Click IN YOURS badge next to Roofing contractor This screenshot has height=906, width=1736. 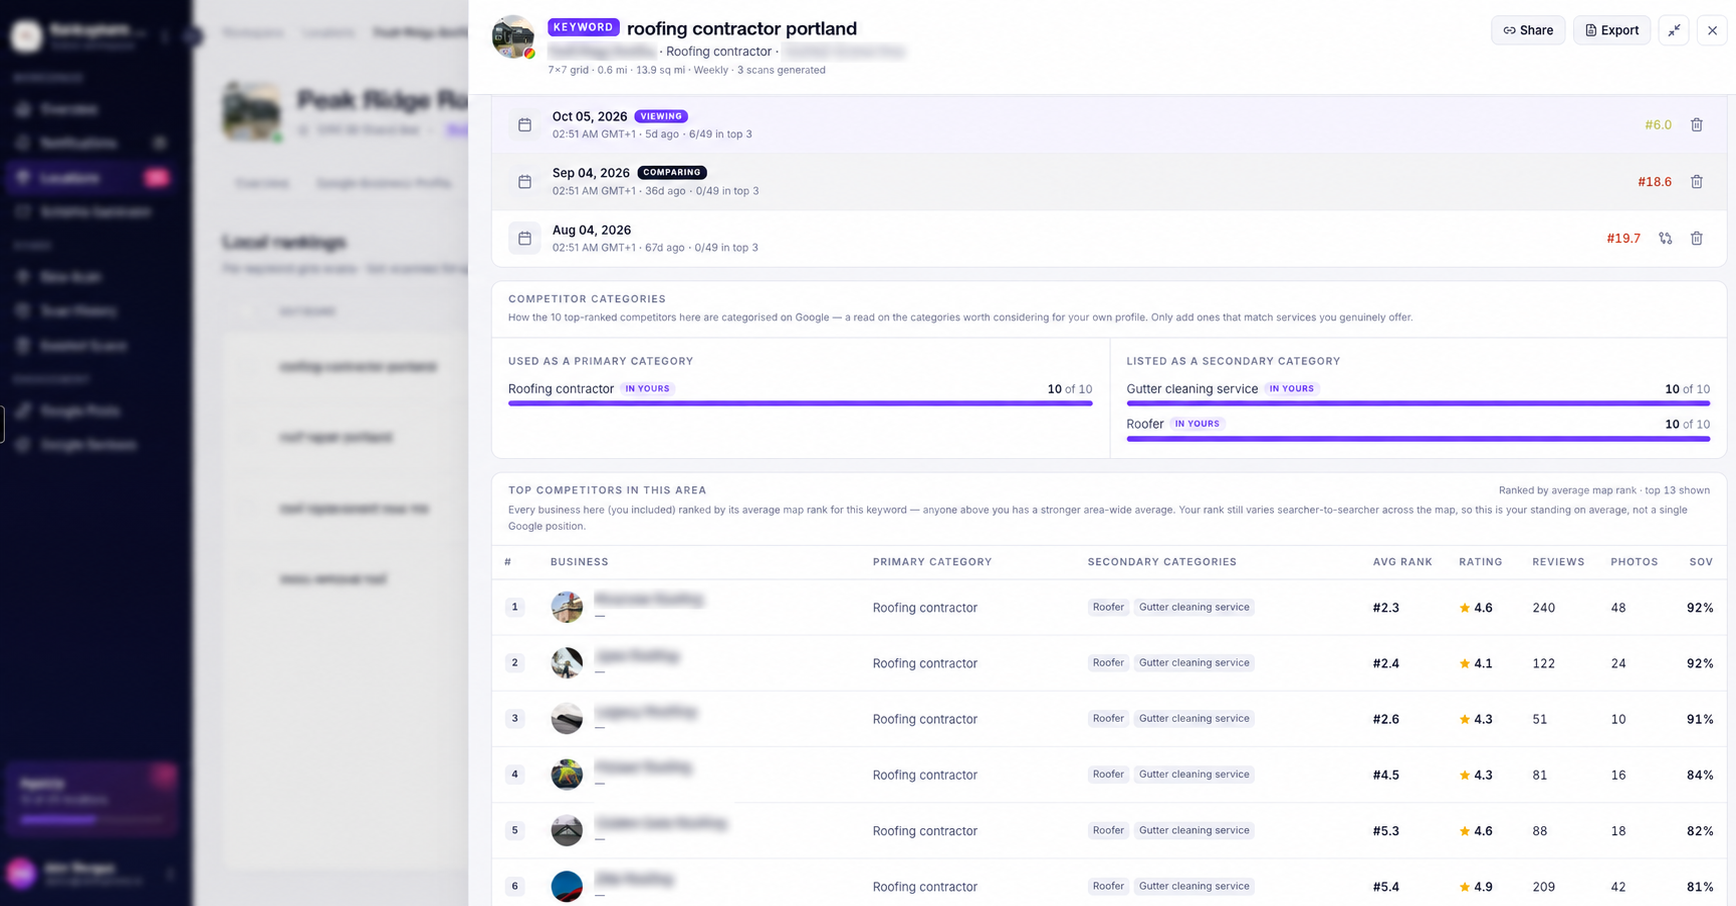click(648, 389)
